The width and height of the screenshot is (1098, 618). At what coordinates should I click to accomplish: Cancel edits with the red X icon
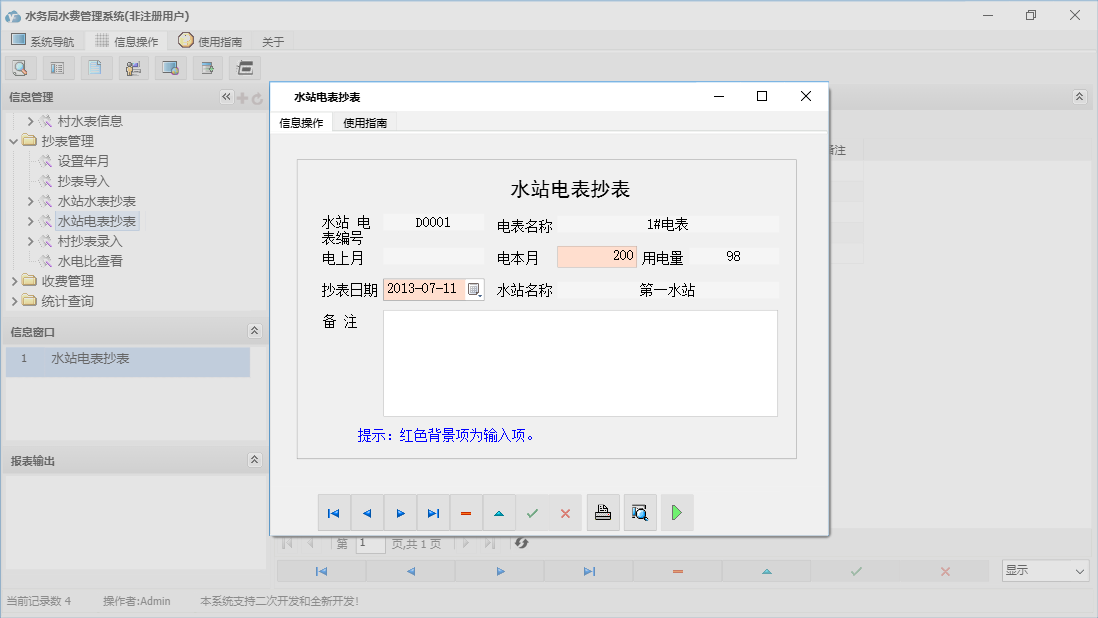565,512
